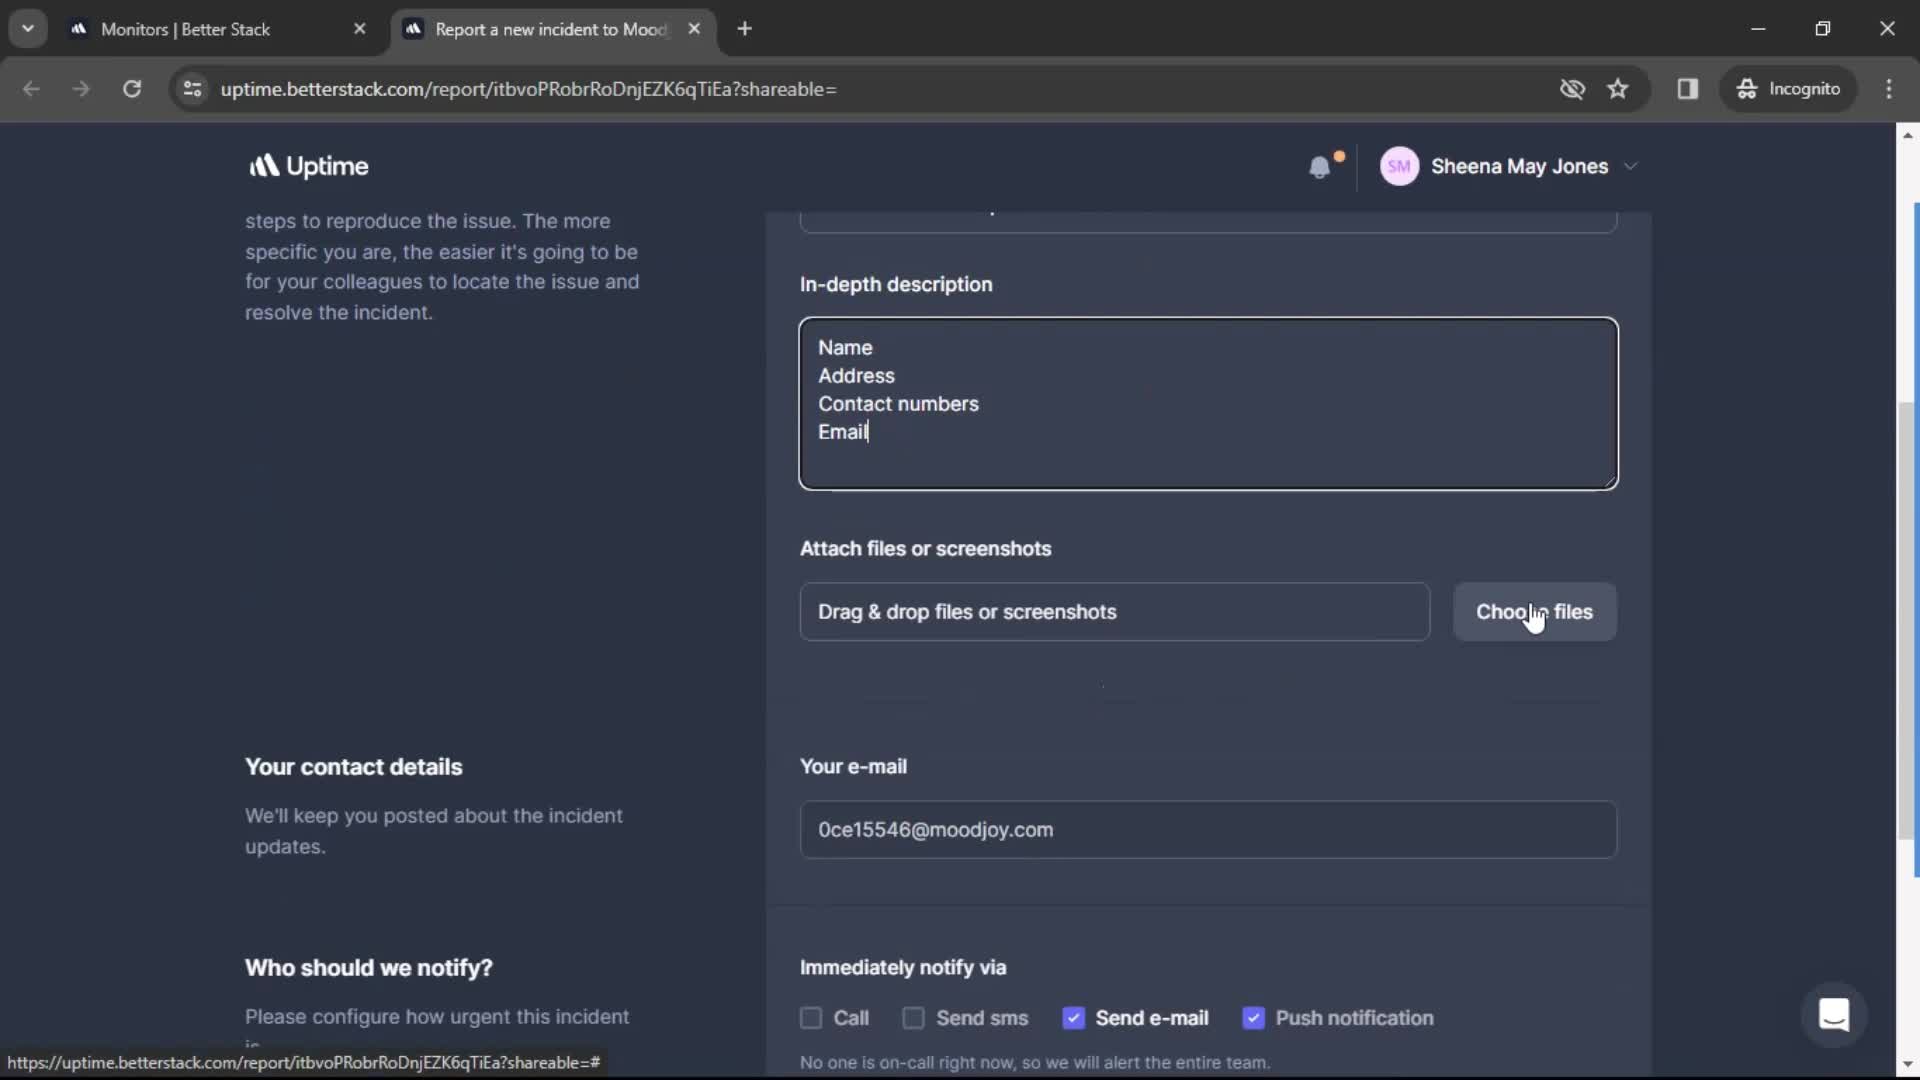Viewport: 1920px width, 1080px height.
Task: Enable the Send SMS notification checkbox
Action: coord(913,1018)
